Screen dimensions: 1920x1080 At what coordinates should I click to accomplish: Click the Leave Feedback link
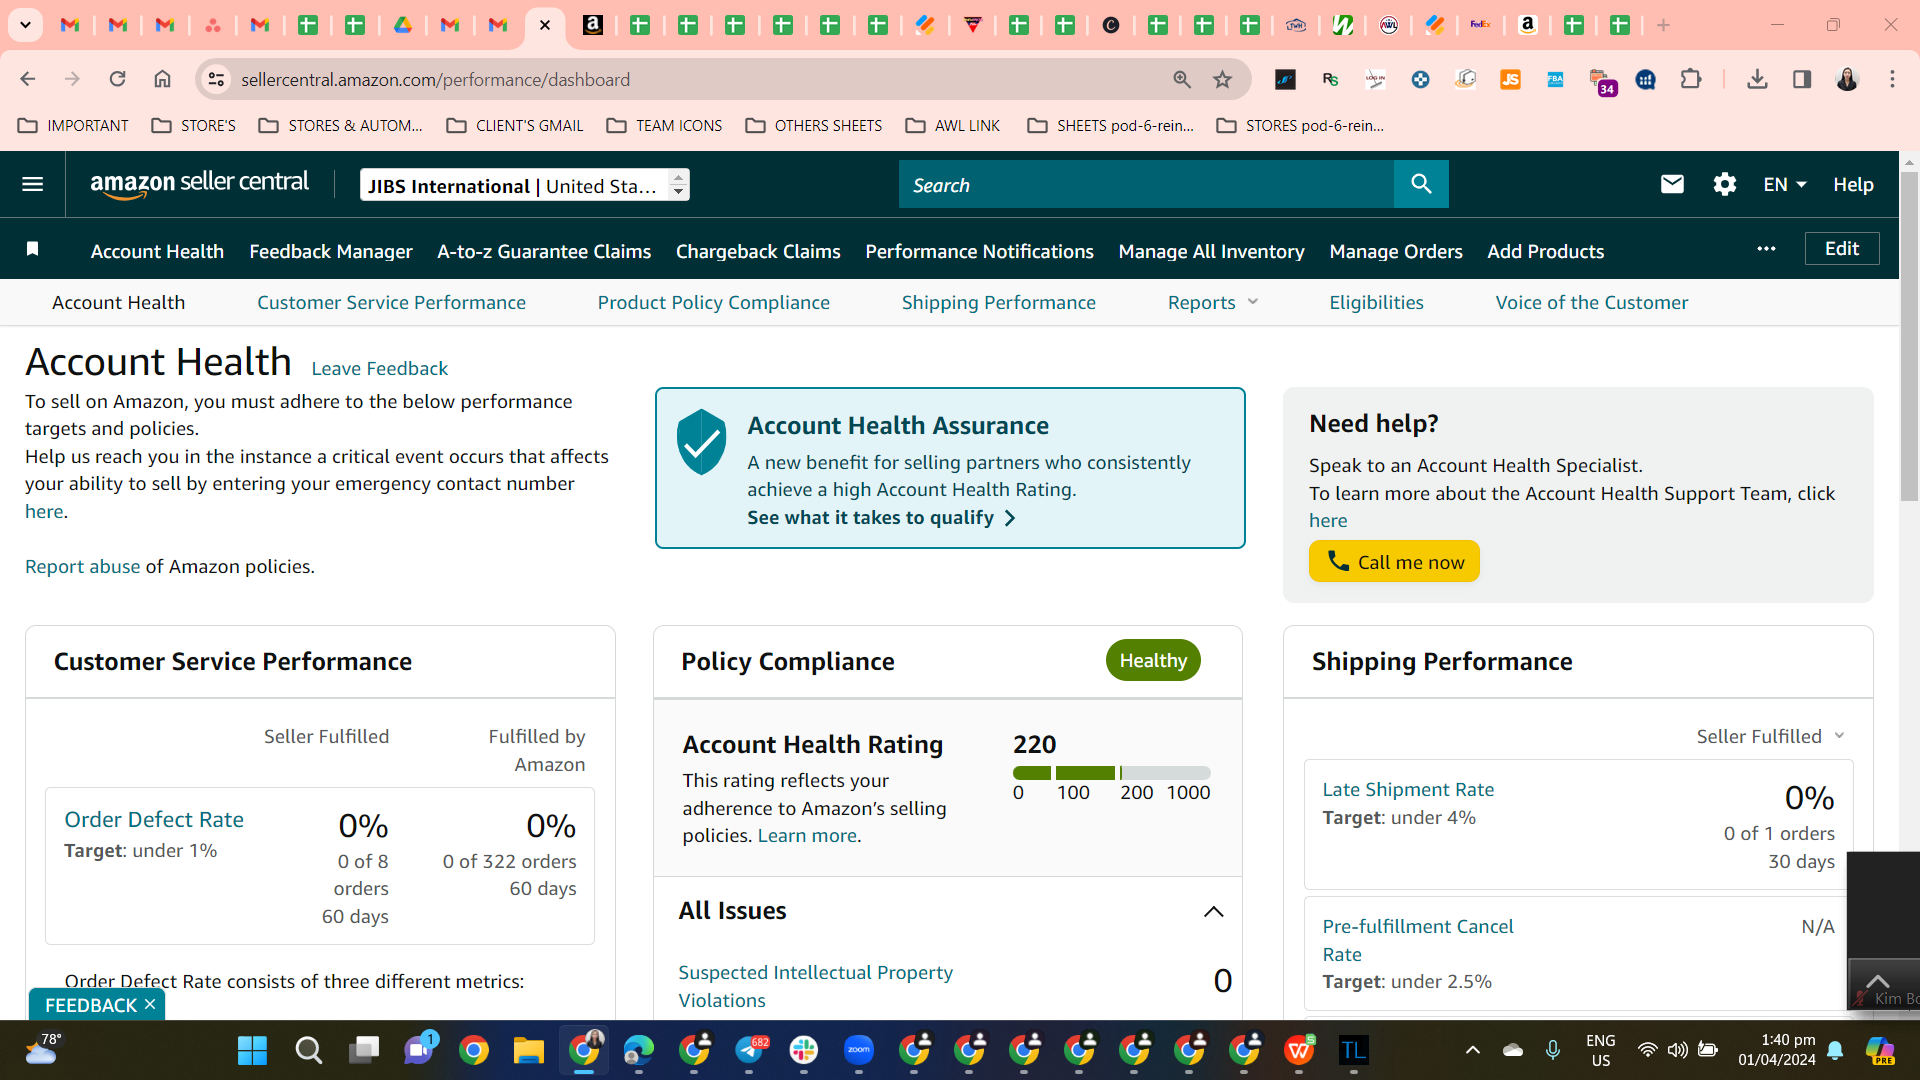coord(379,368)
